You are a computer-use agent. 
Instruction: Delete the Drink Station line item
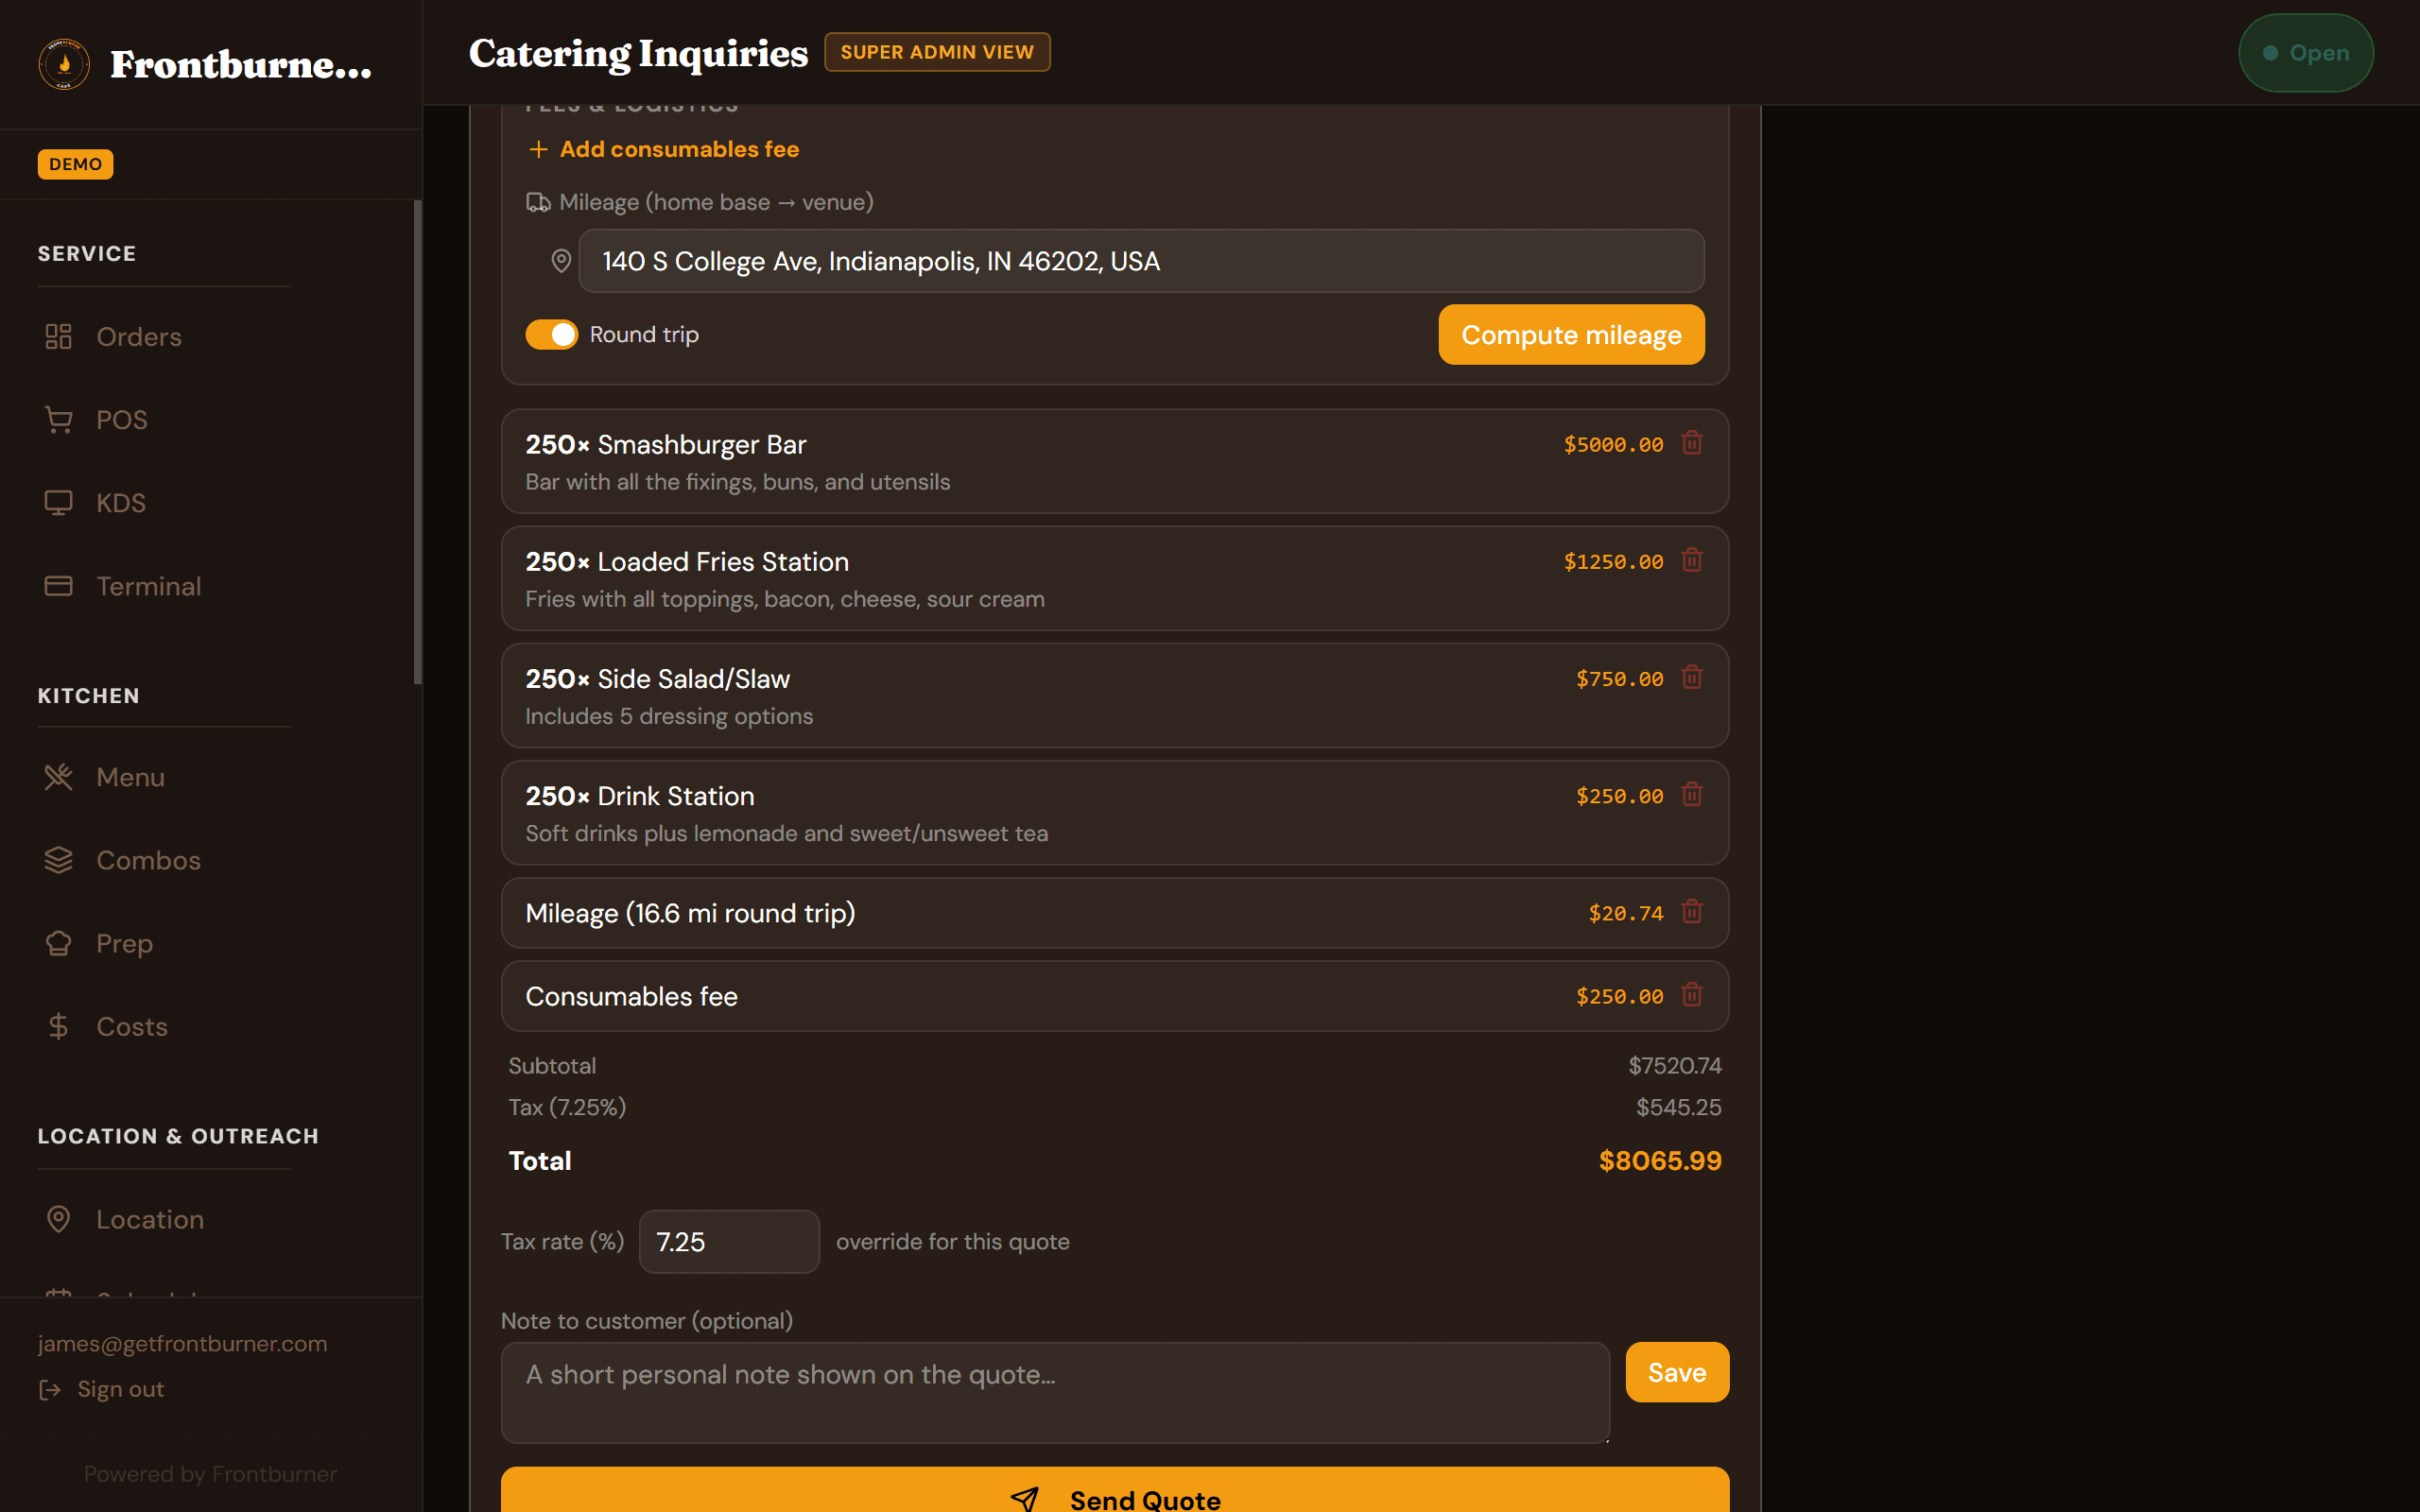pyautogui.click(x=1692, y=794)
